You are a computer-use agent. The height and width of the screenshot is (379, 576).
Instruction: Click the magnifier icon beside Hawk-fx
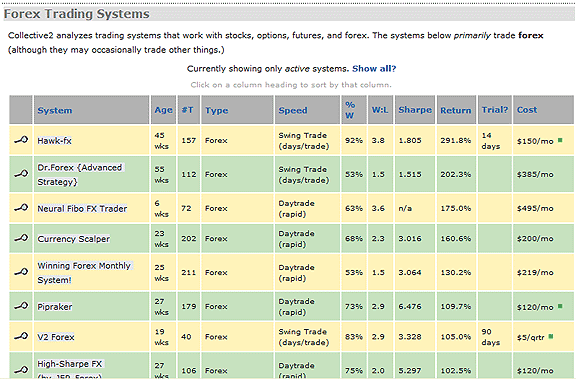(x=21, y=140)
